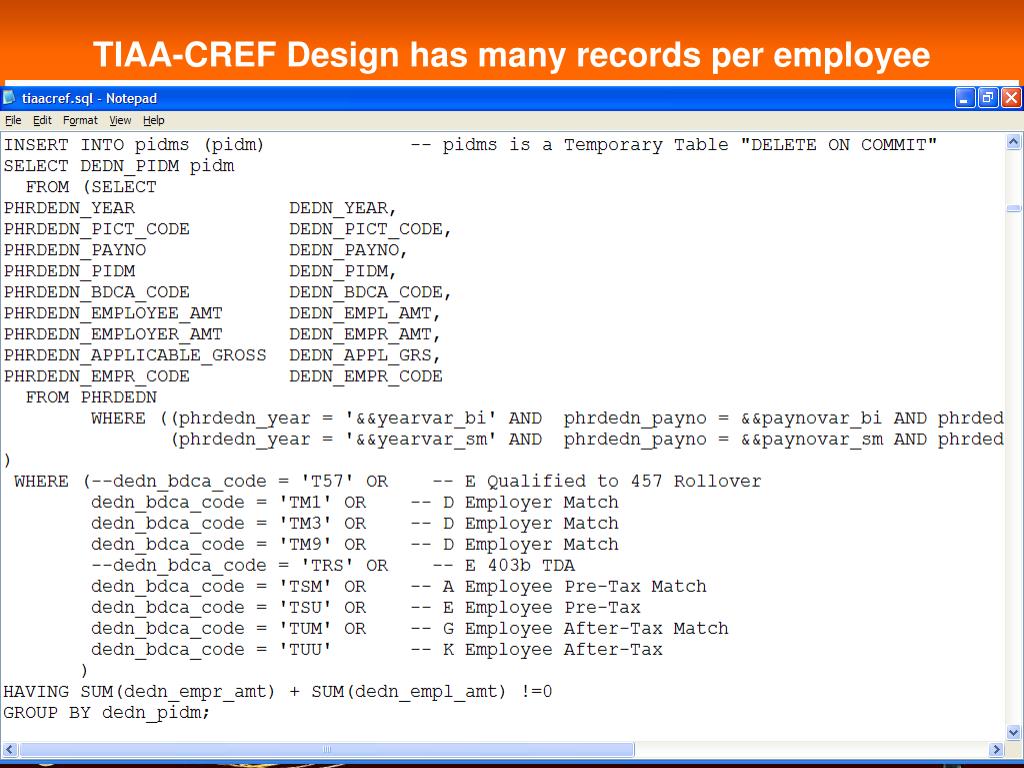This screenshot has height=768, width=1024.
Task: Click the 'PHRDEDN_YEAR' column name
Action: tap(69, 208)
